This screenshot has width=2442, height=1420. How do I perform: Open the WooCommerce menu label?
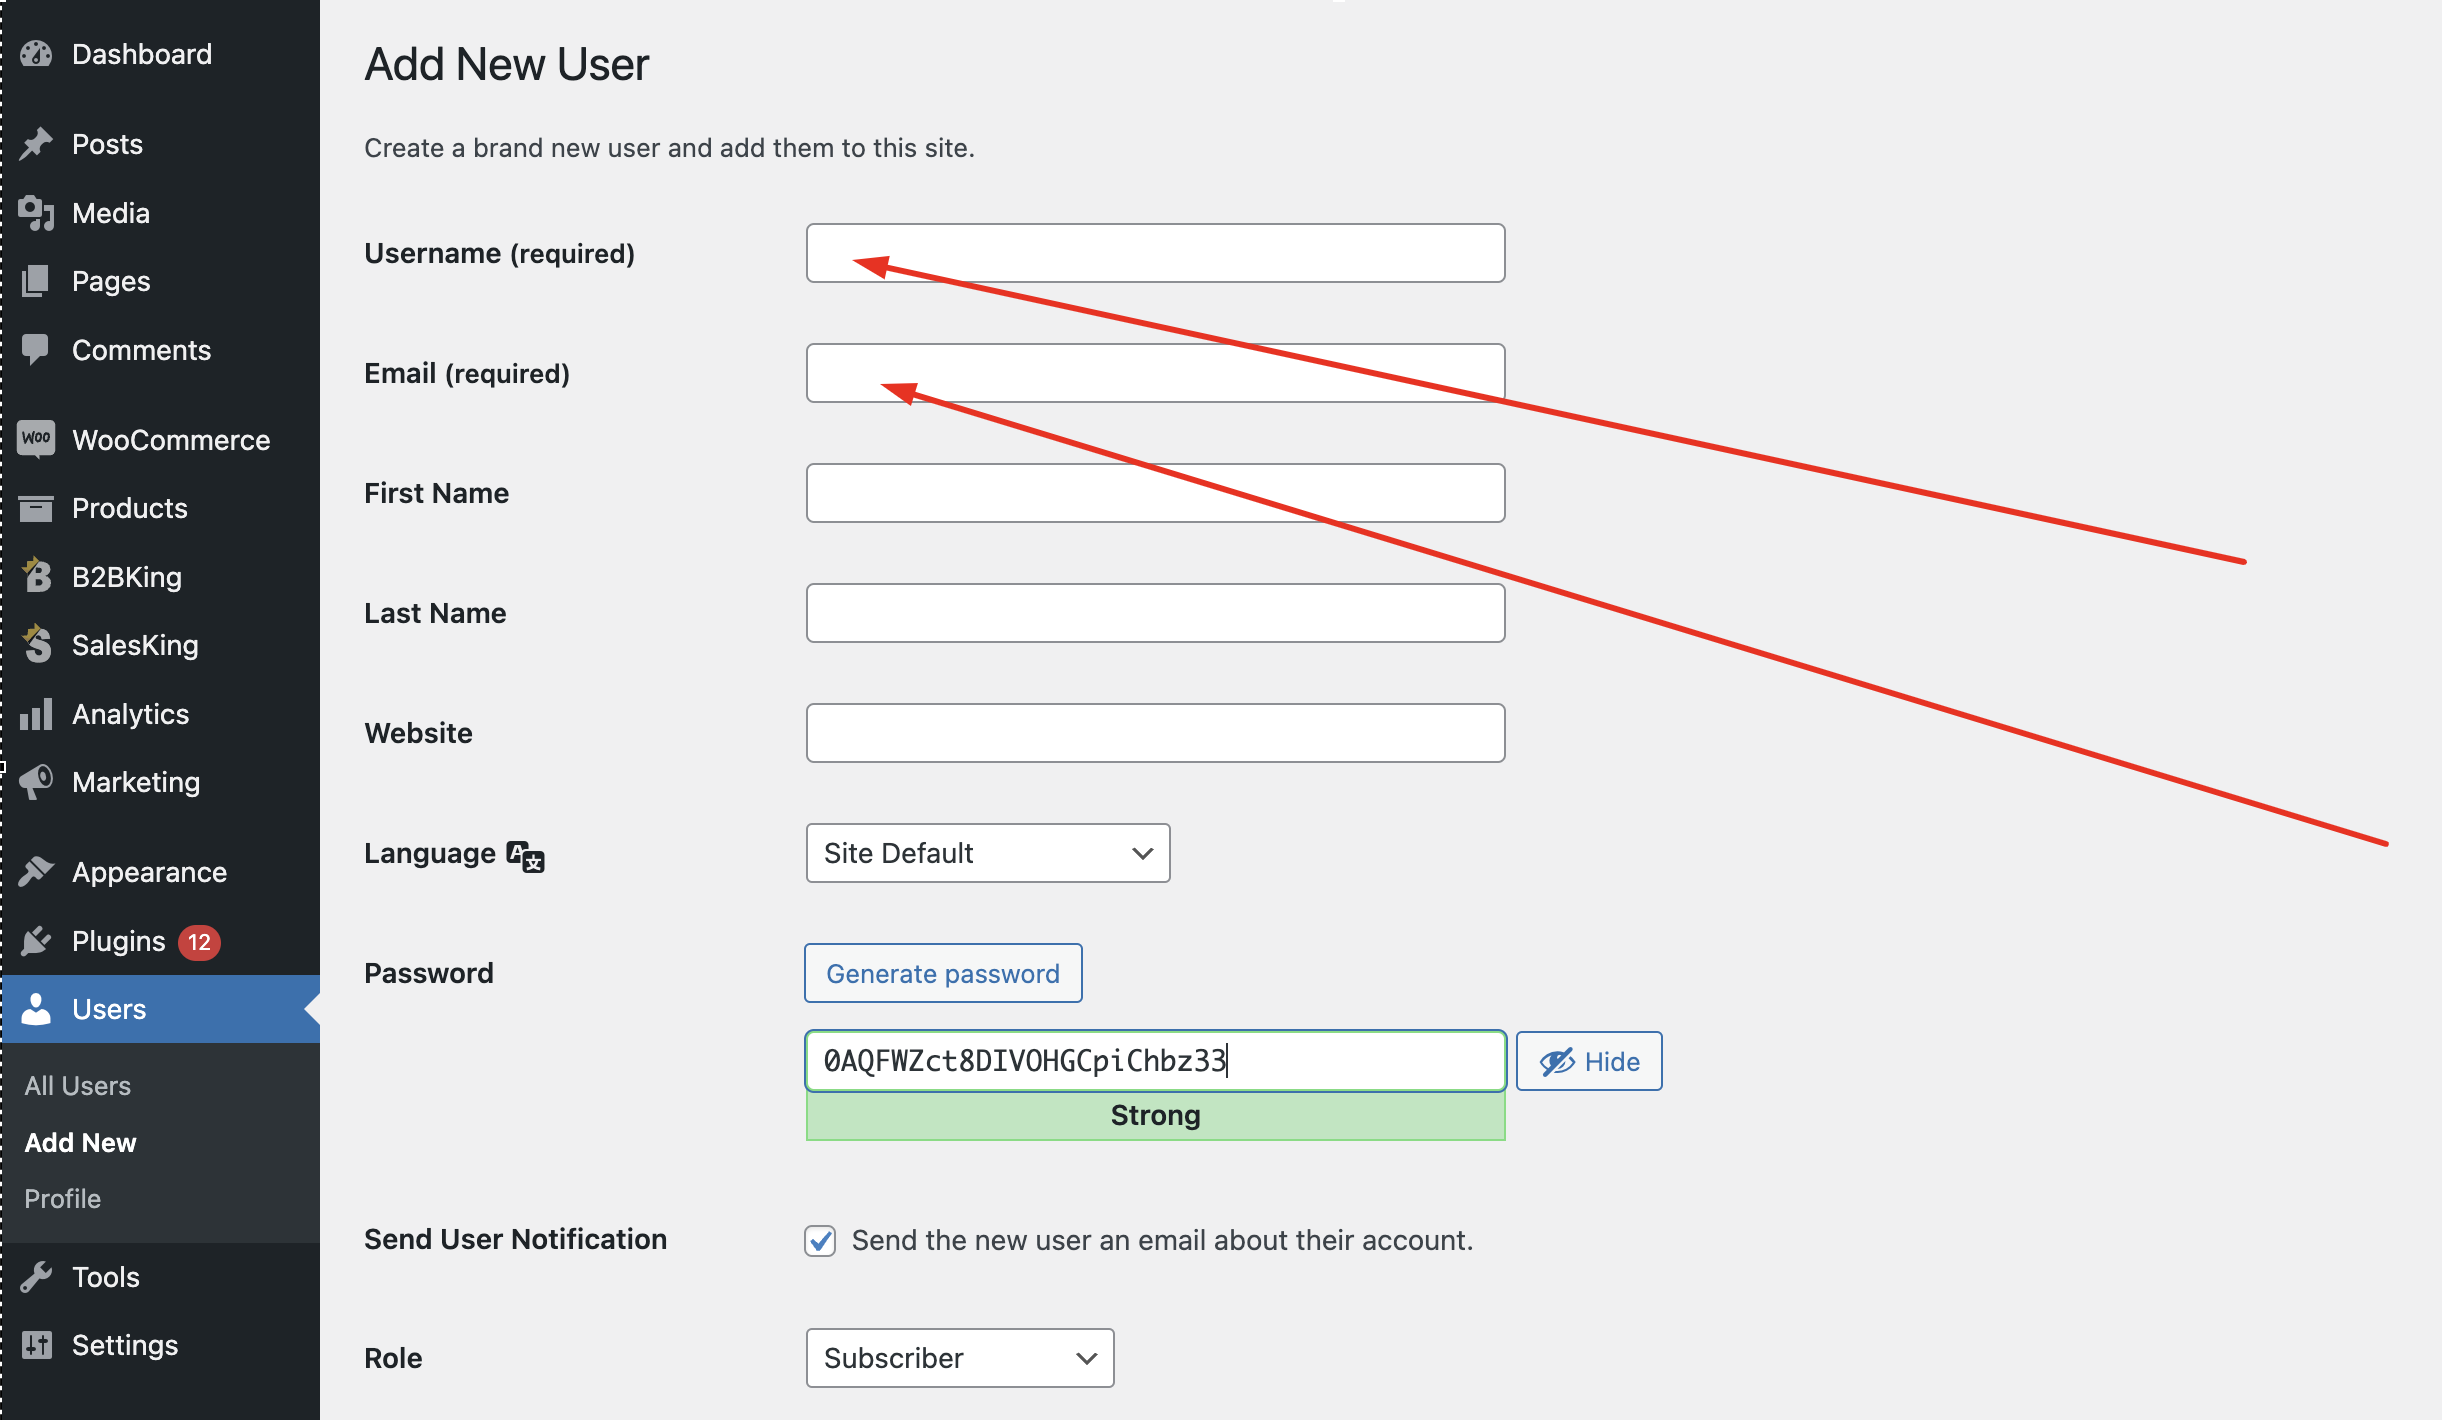[x=171, y=440]
